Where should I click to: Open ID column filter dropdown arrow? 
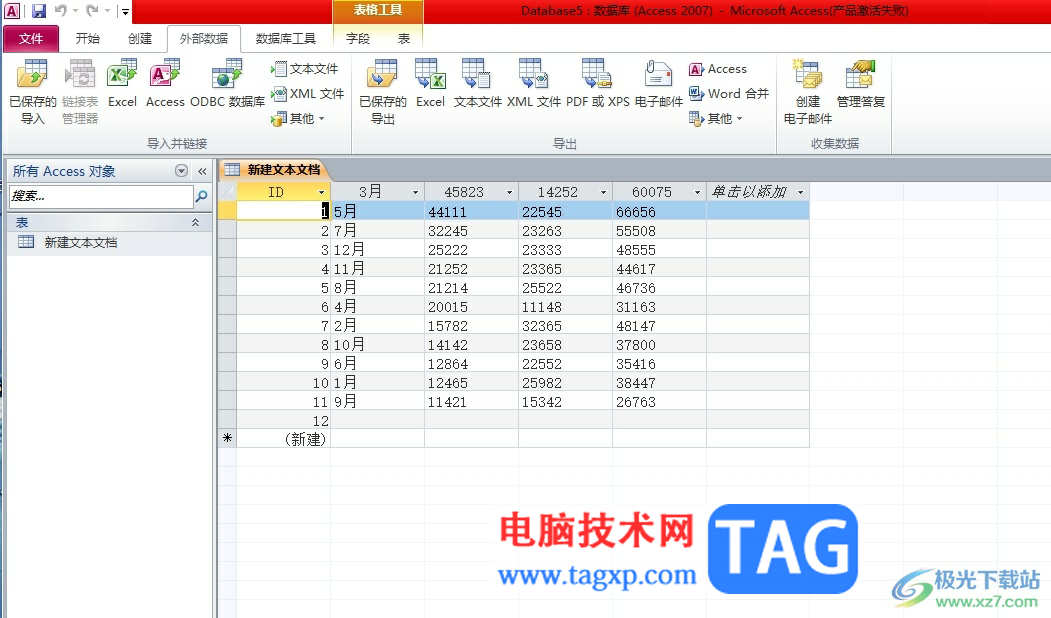[x=321, y=192]
